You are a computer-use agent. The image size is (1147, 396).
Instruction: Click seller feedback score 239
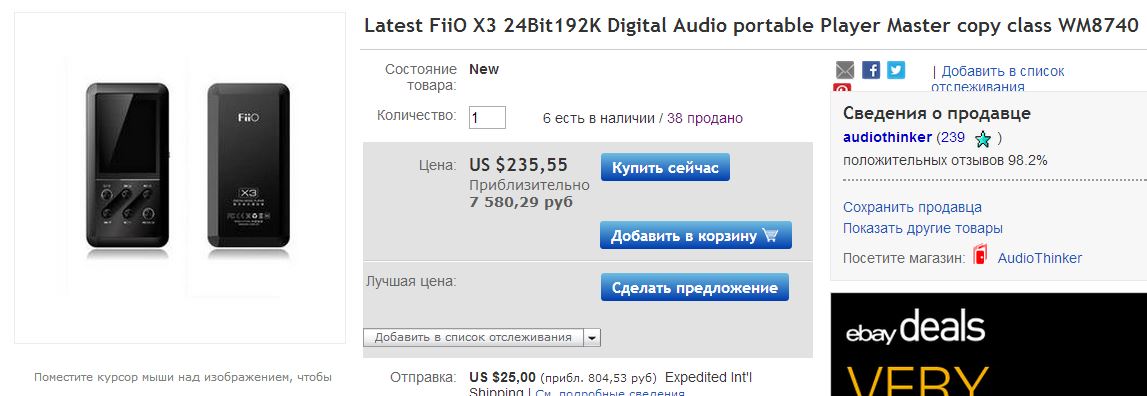click(x=952, y=137)
